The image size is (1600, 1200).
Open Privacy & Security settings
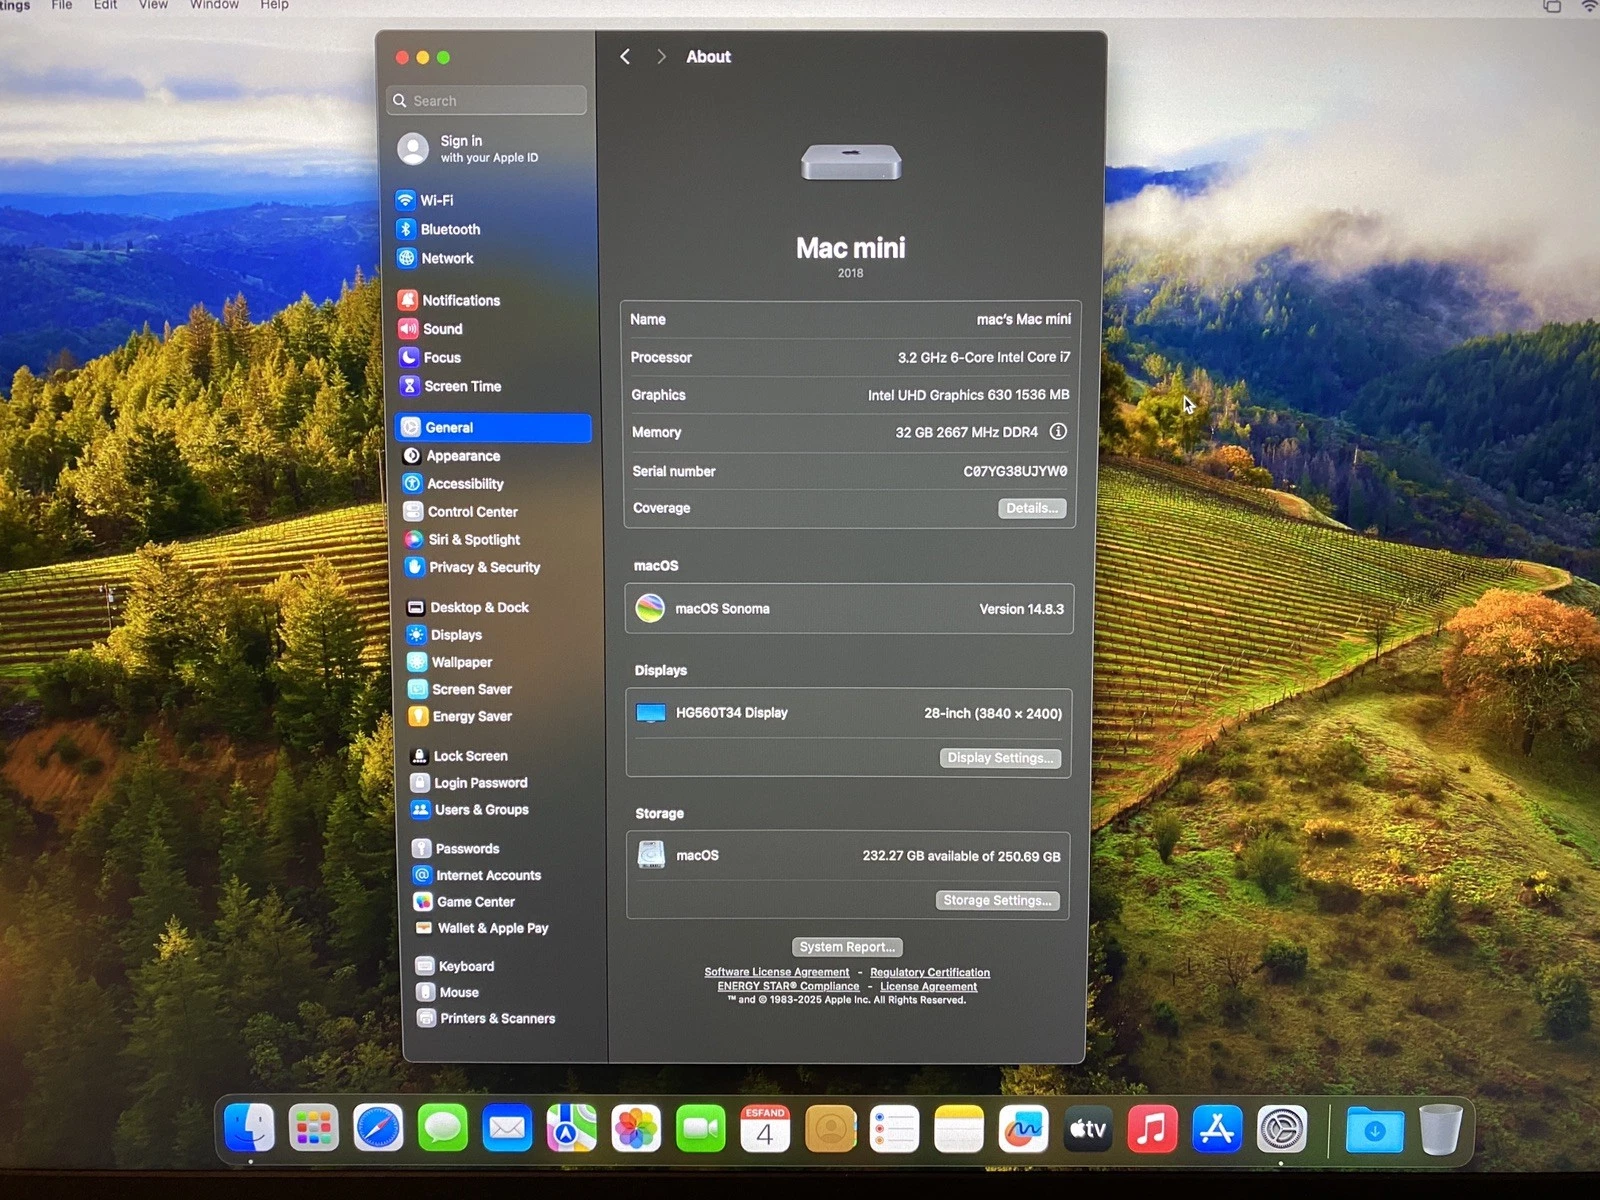pos(484,567)
